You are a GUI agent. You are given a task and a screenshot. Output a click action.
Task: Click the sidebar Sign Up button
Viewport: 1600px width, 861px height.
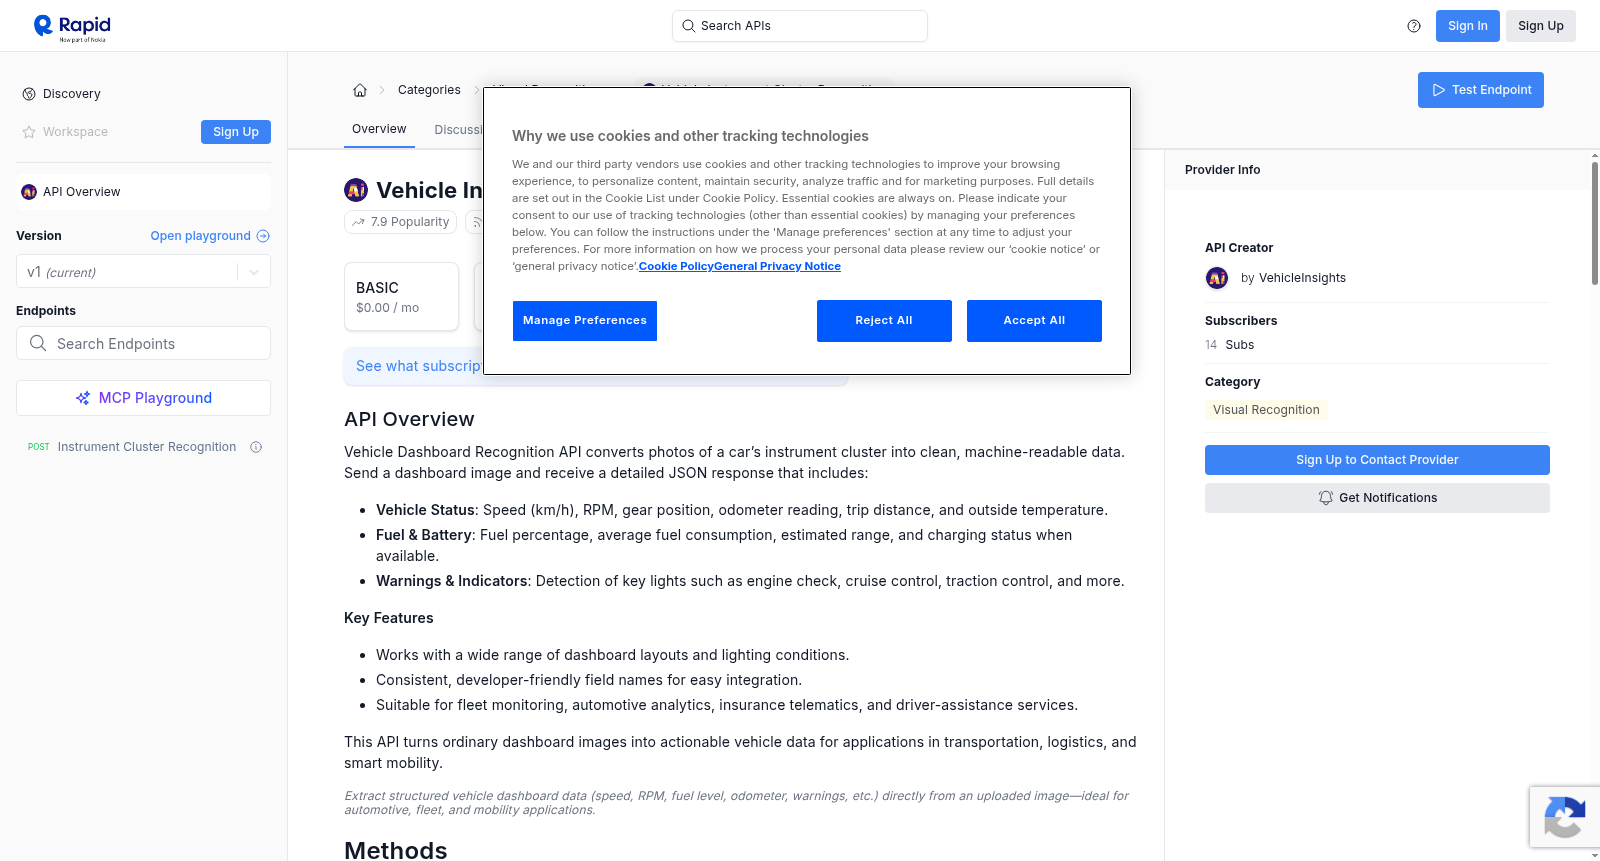pyautogui.click(x=236, y=132)
